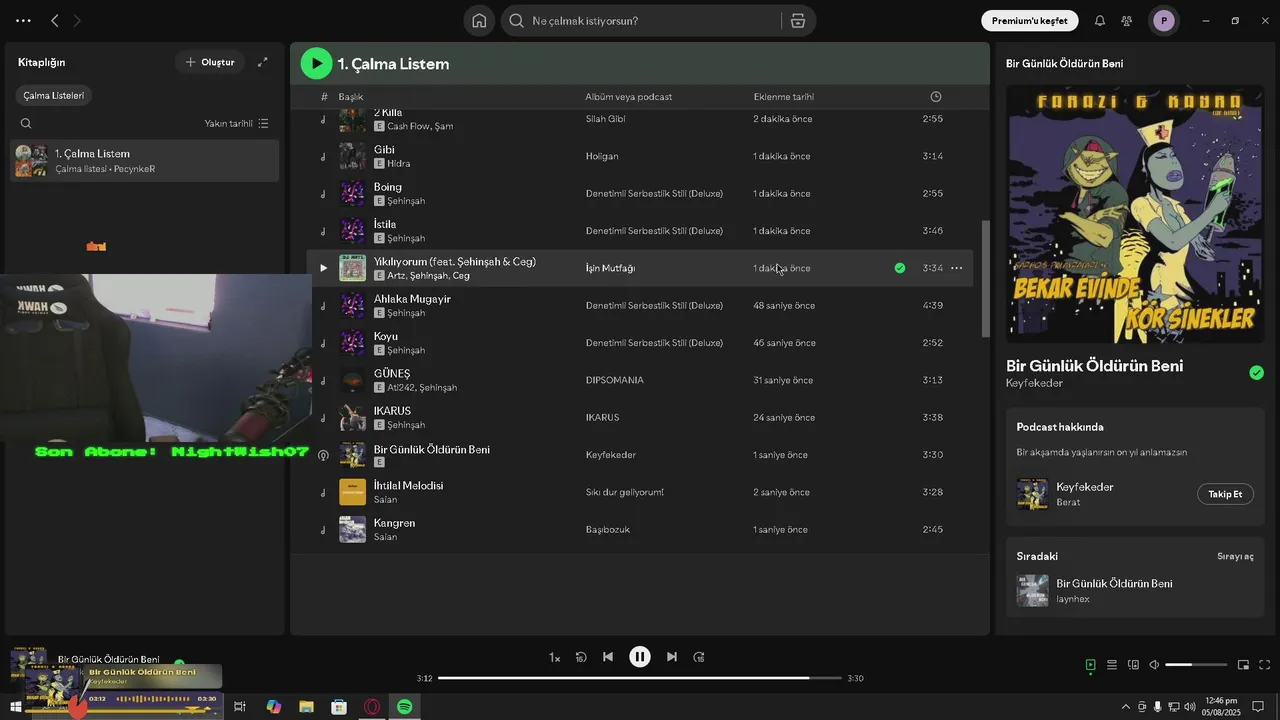The image size is (1280, 720).
Task: Select the queued track by laynhex
Action: coord(1135,590)
